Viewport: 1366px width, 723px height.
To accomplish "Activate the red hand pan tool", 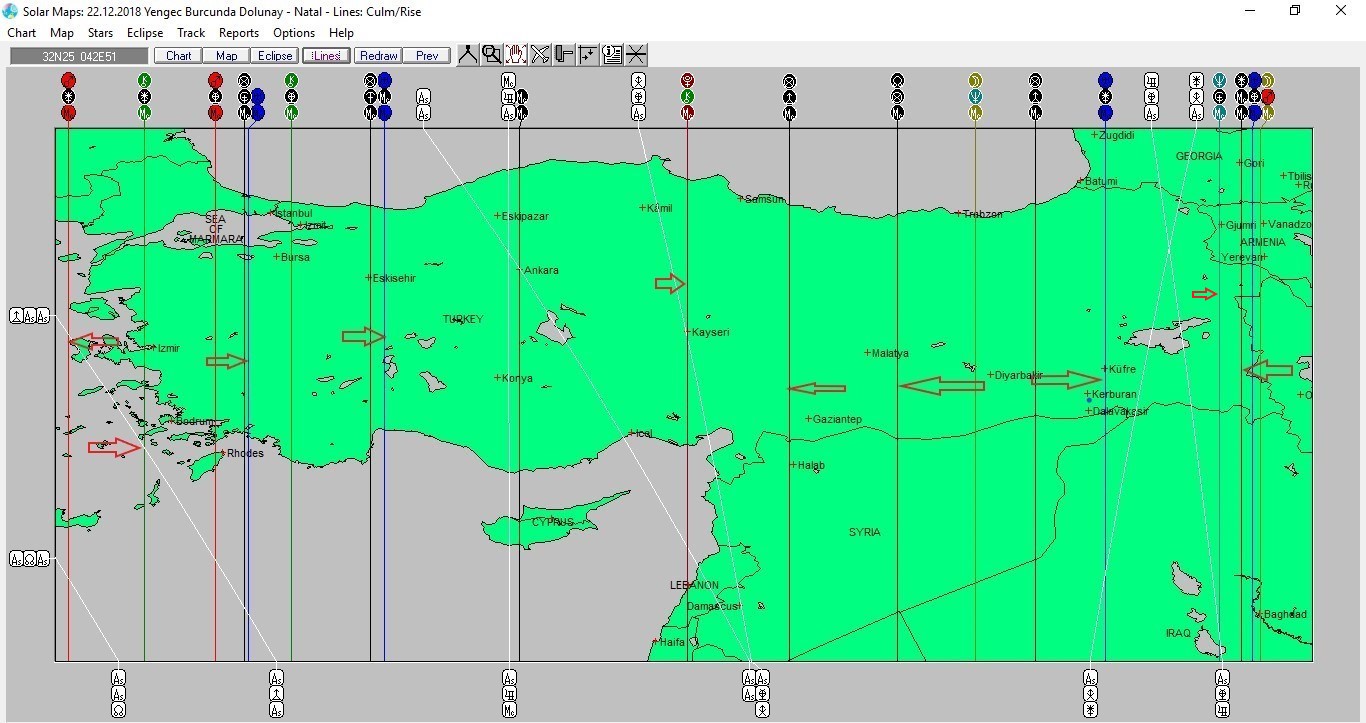I will pos(516,55).
